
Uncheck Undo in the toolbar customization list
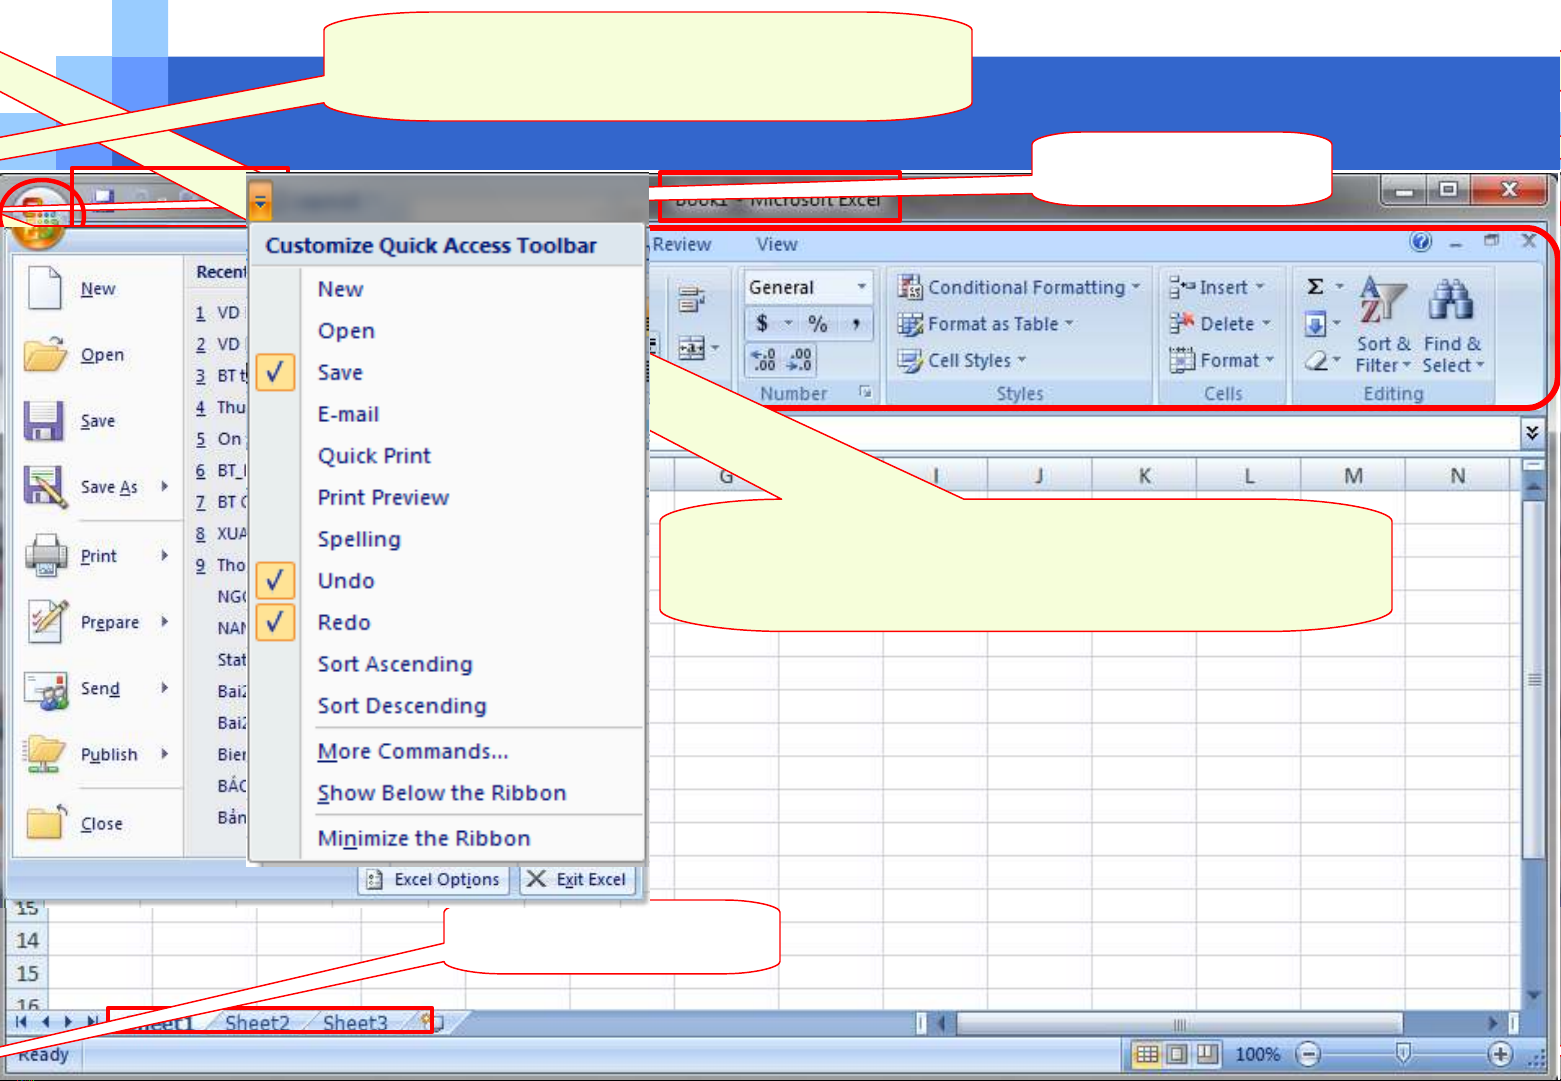coord(275,581)
